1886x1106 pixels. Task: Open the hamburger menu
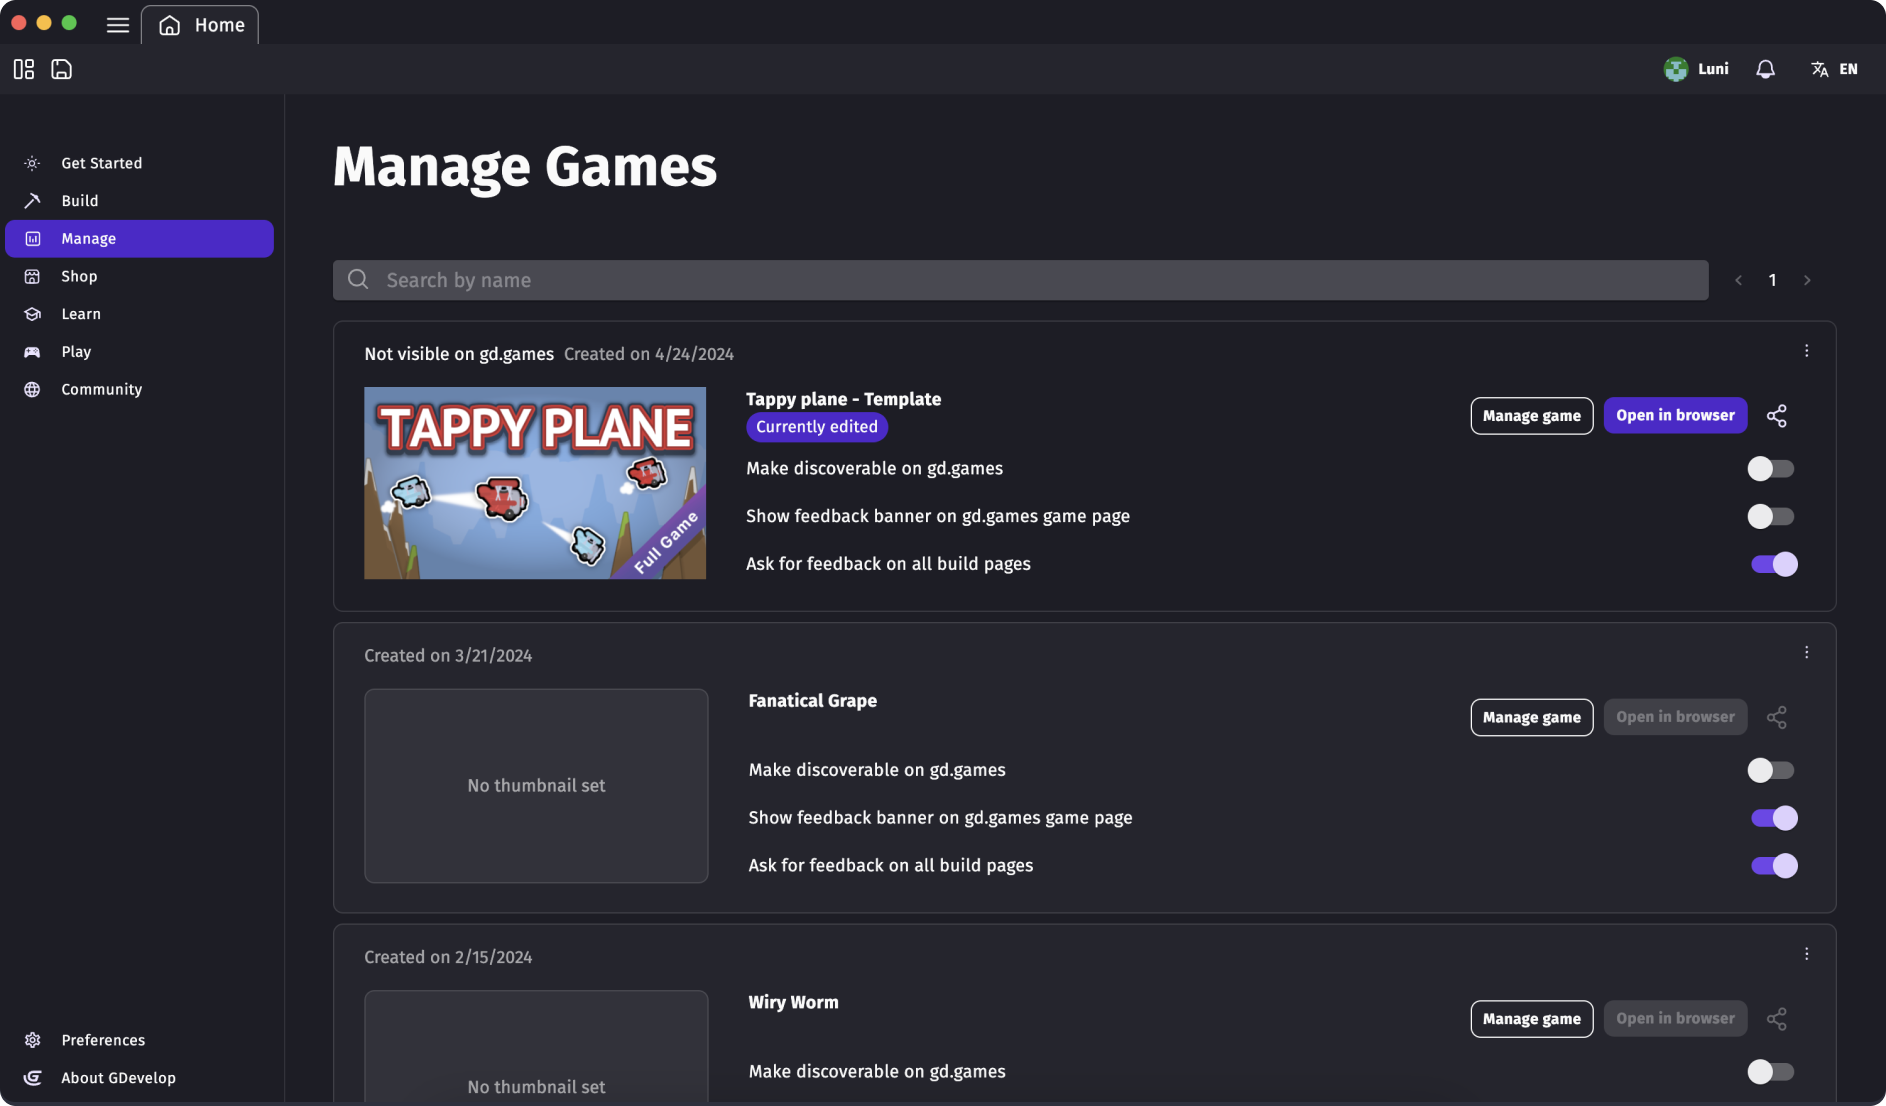click(117, 24)
